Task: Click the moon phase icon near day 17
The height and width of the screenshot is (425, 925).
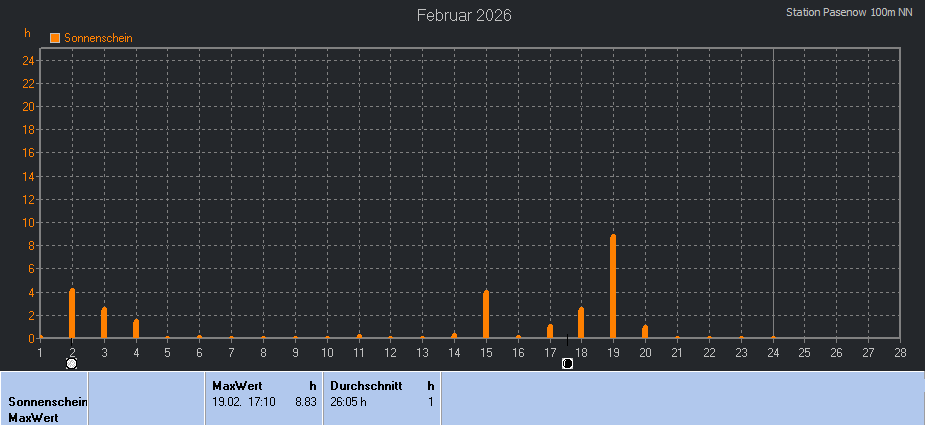Action: [567, 364]
